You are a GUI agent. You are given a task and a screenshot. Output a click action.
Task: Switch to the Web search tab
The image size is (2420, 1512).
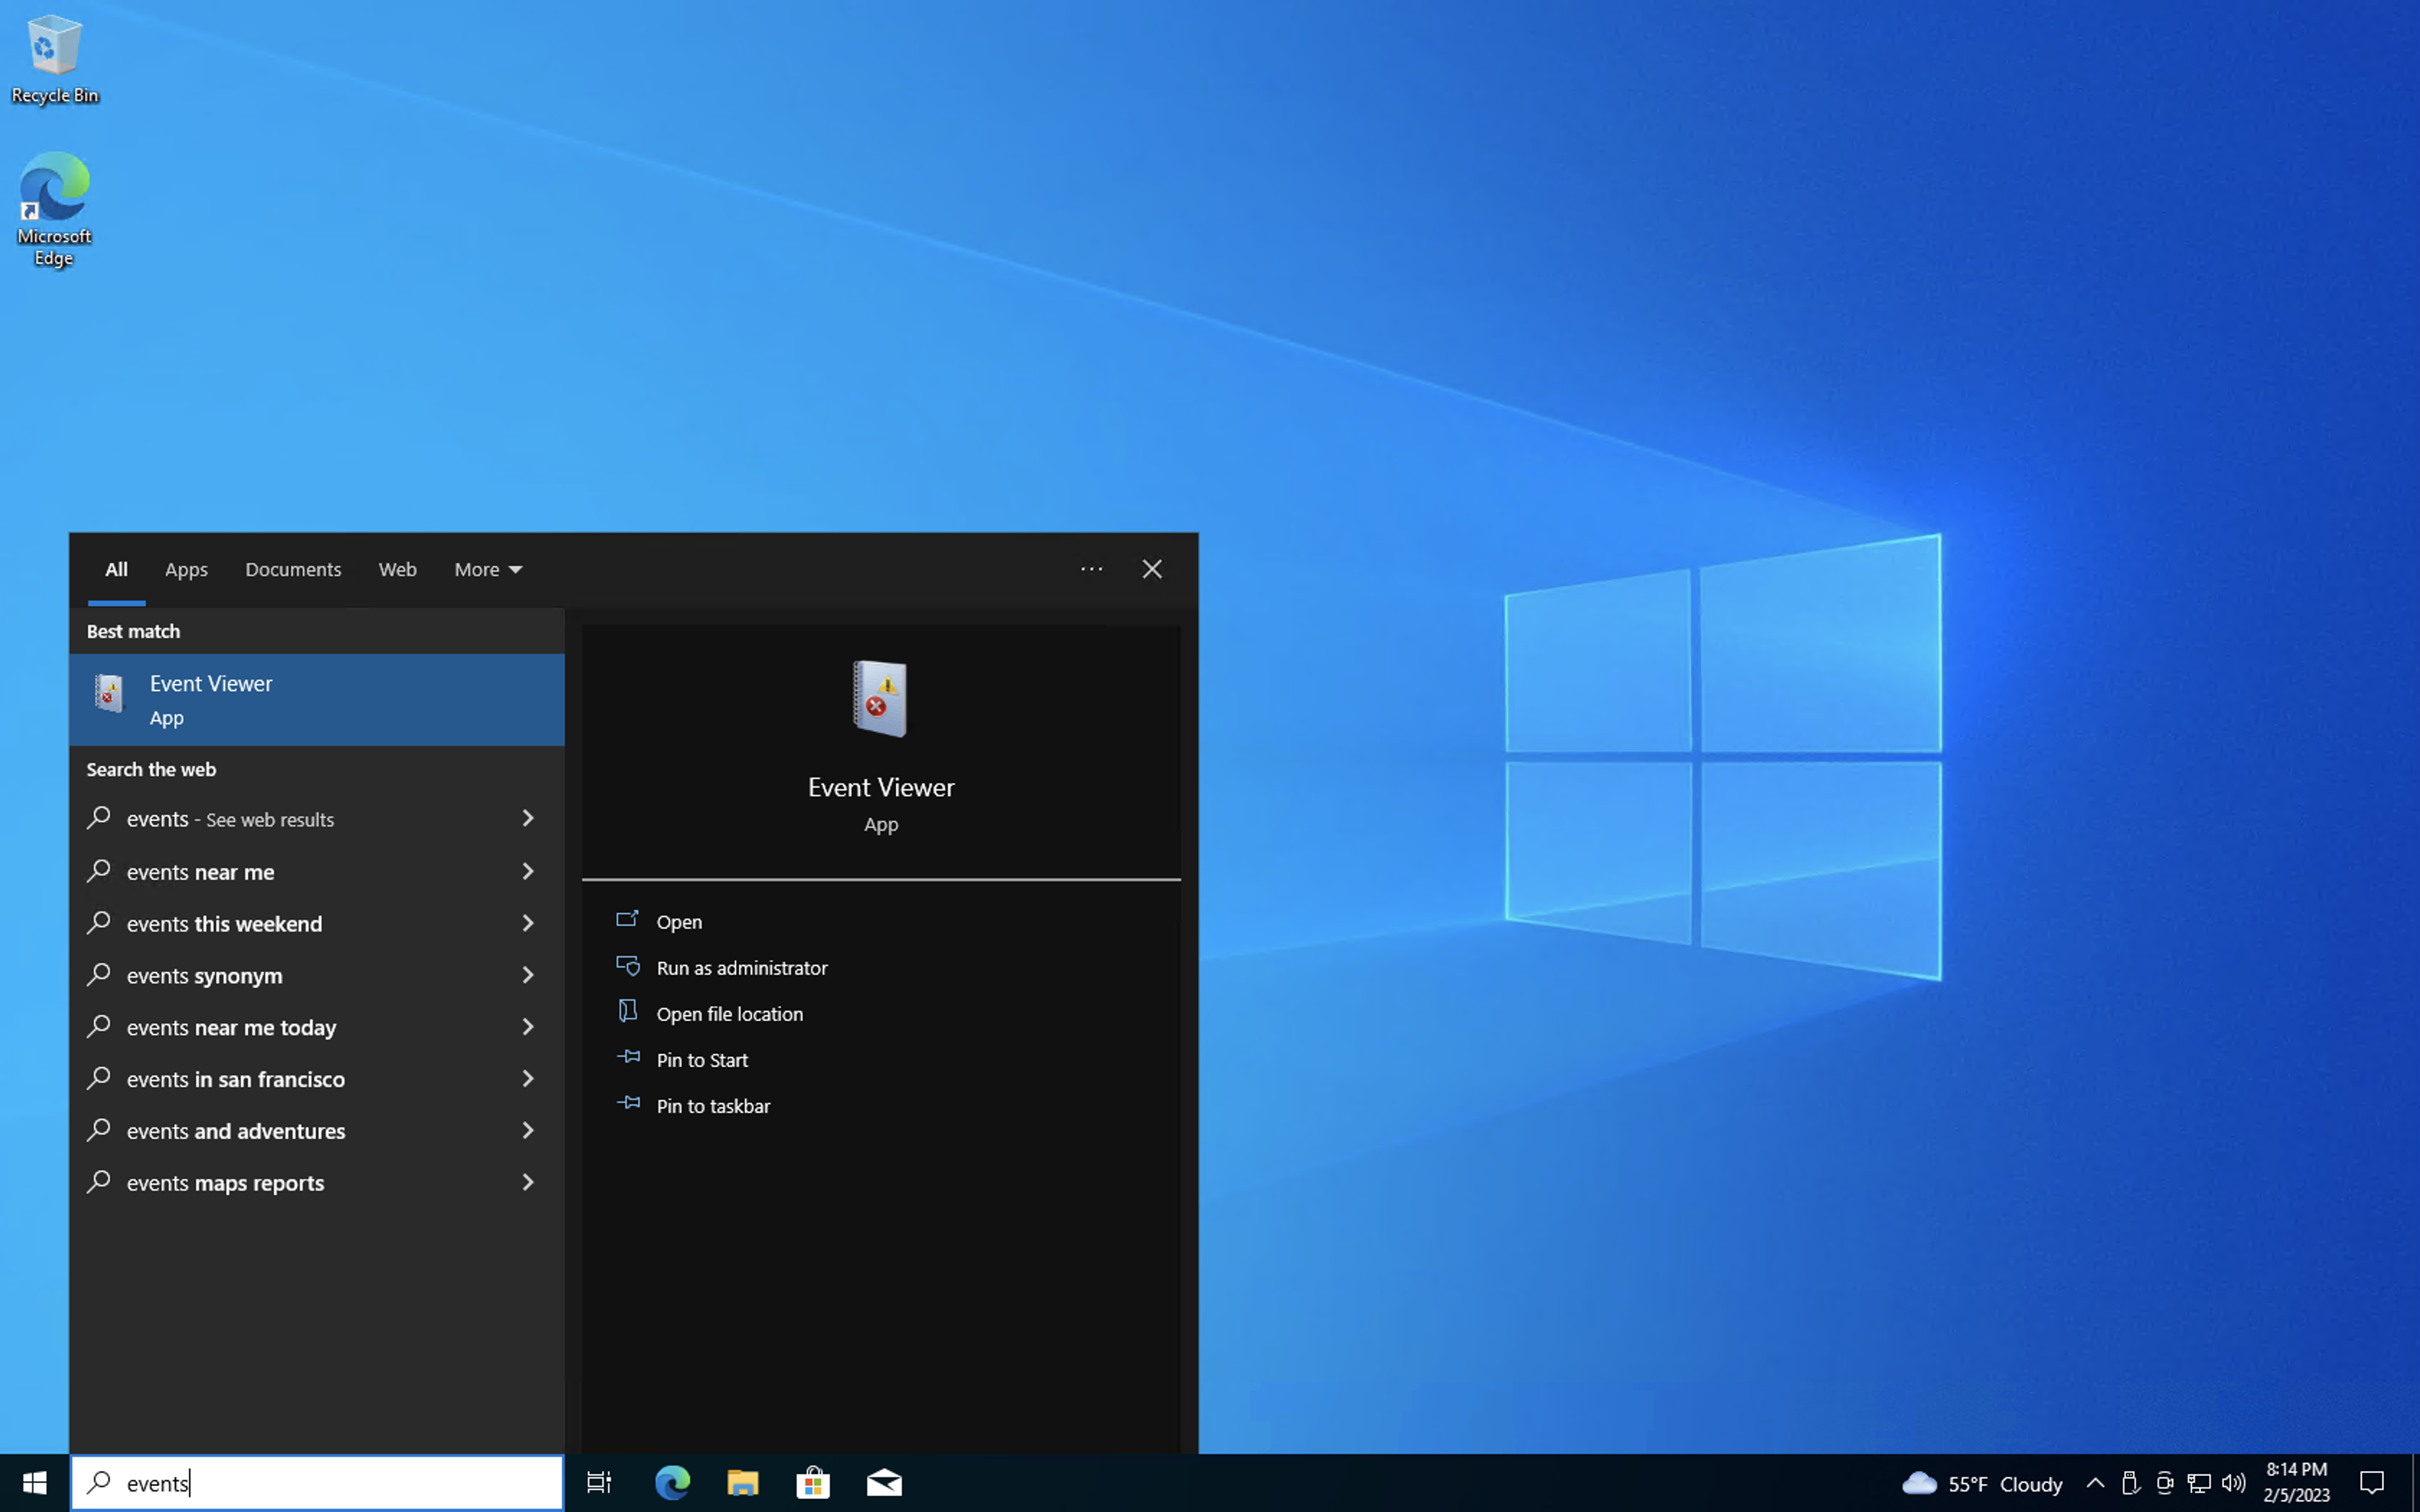tap(397, 569)
